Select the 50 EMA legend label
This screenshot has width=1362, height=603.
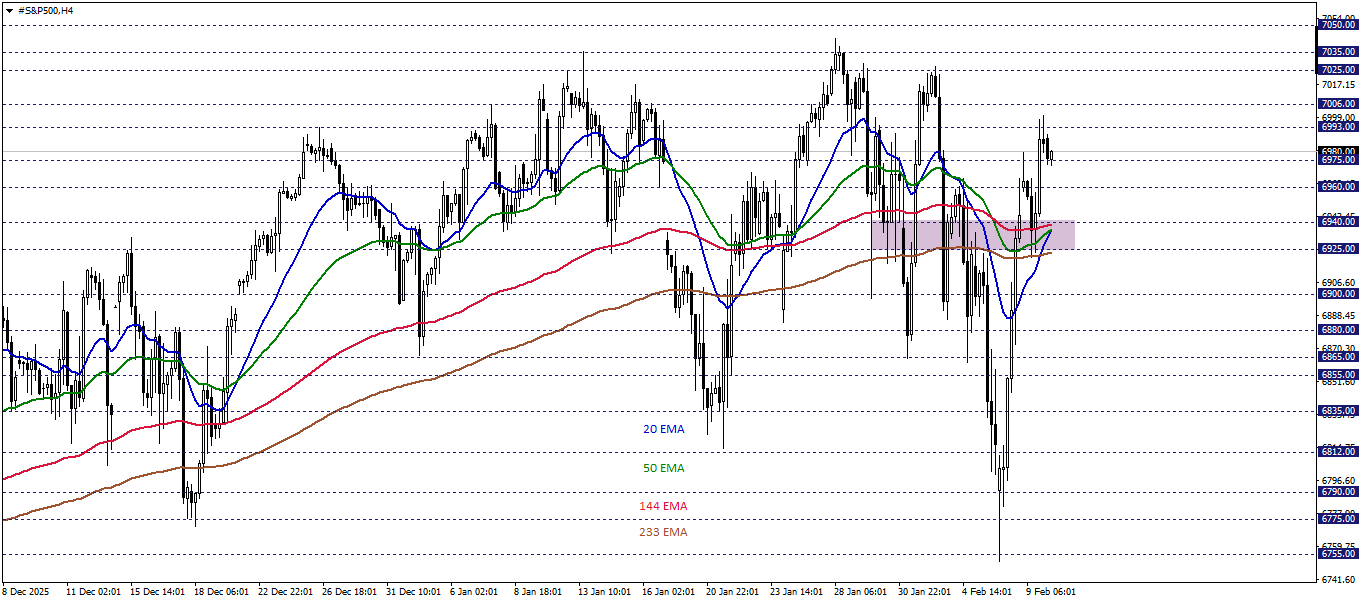[664, 467]
